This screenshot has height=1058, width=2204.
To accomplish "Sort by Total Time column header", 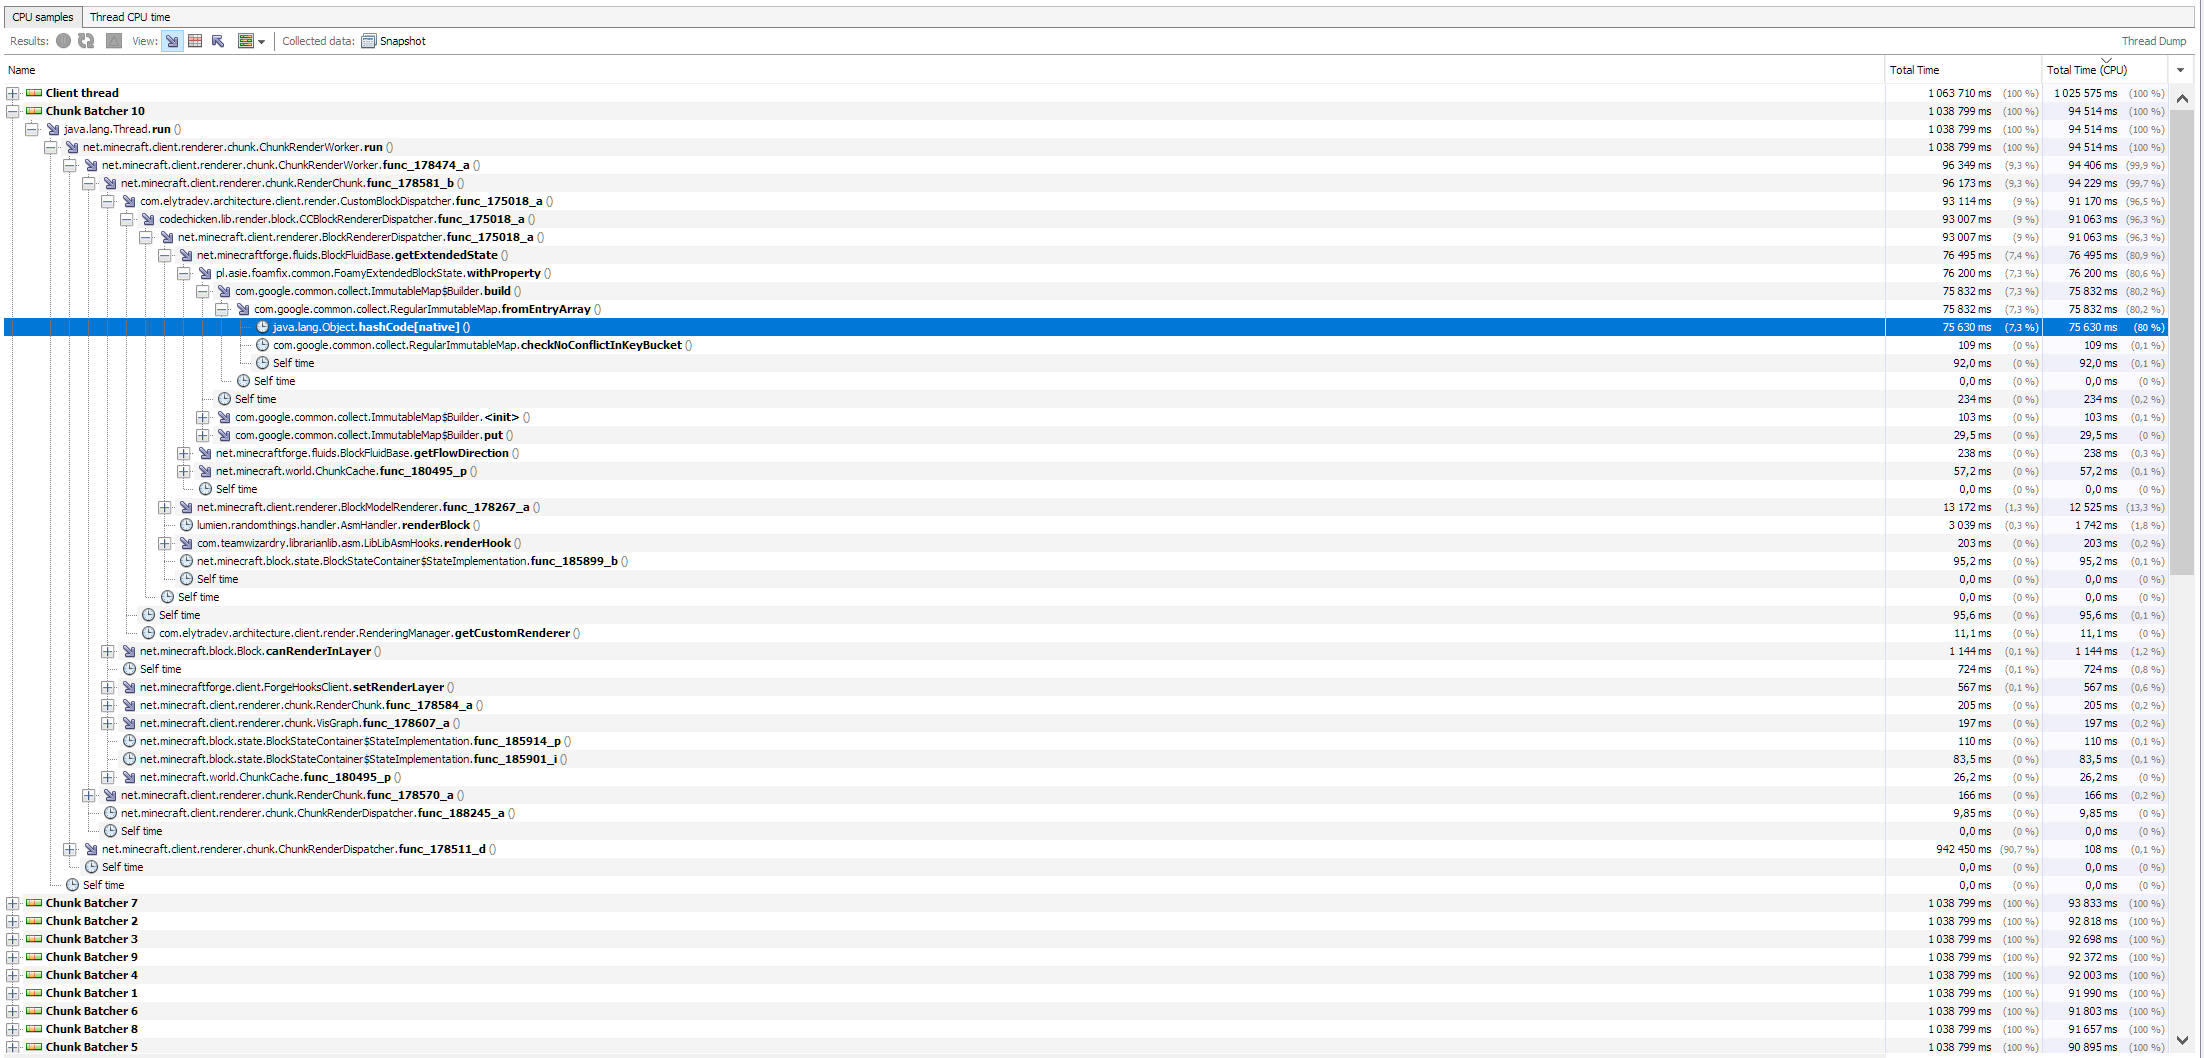I will [1963, 70].
